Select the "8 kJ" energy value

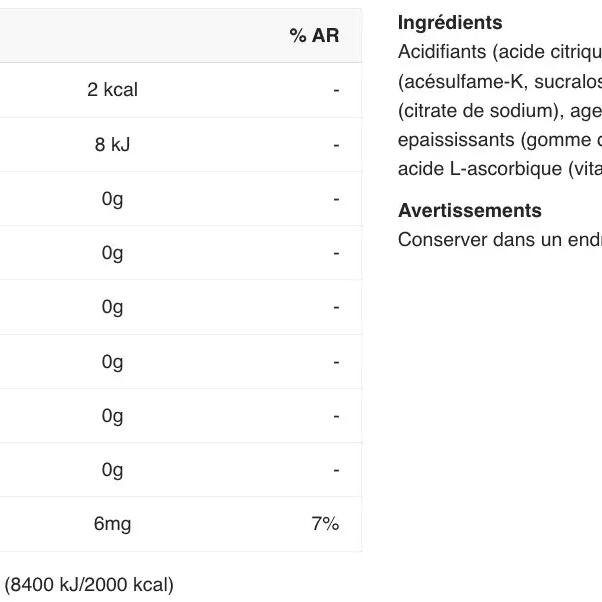112,144
